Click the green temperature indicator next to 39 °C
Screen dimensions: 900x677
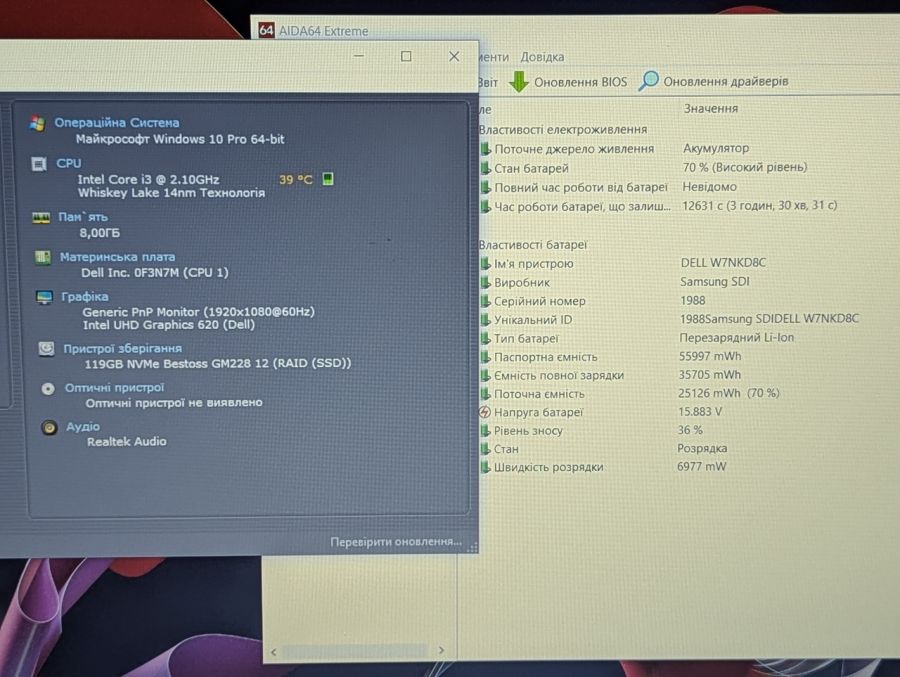328,179
